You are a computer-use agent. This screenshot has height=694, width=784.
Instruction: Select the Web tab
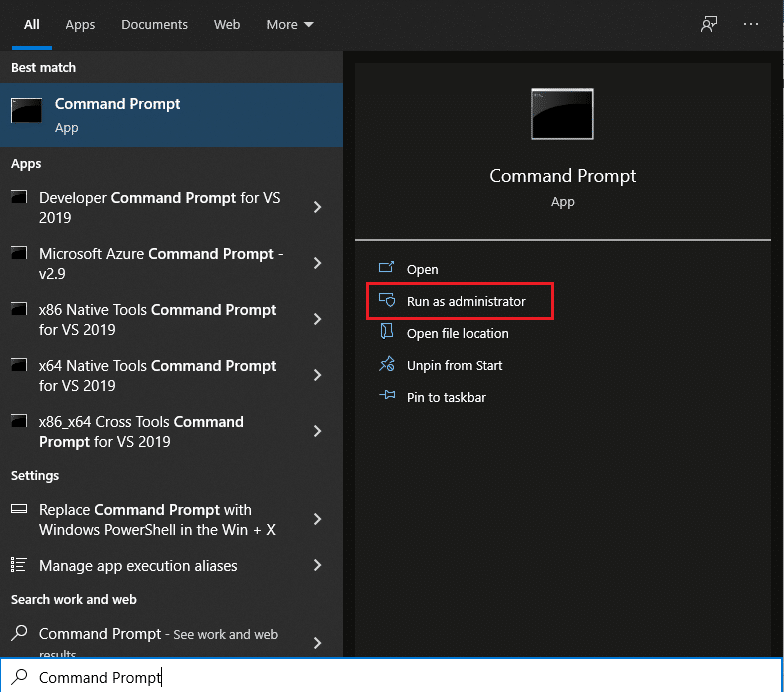click(x=227, y=24)
